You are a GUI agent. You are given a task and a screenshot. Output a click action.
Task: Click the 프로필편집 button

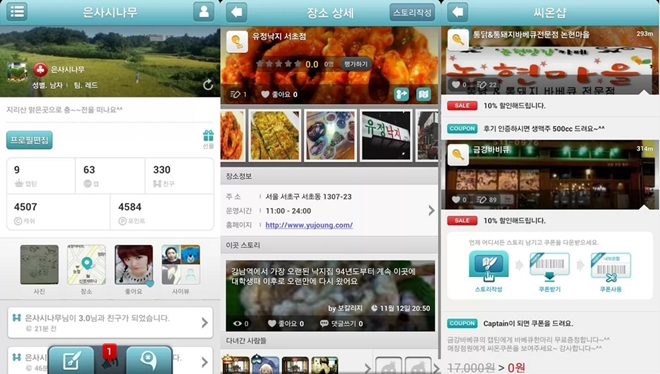coord(29,140)
